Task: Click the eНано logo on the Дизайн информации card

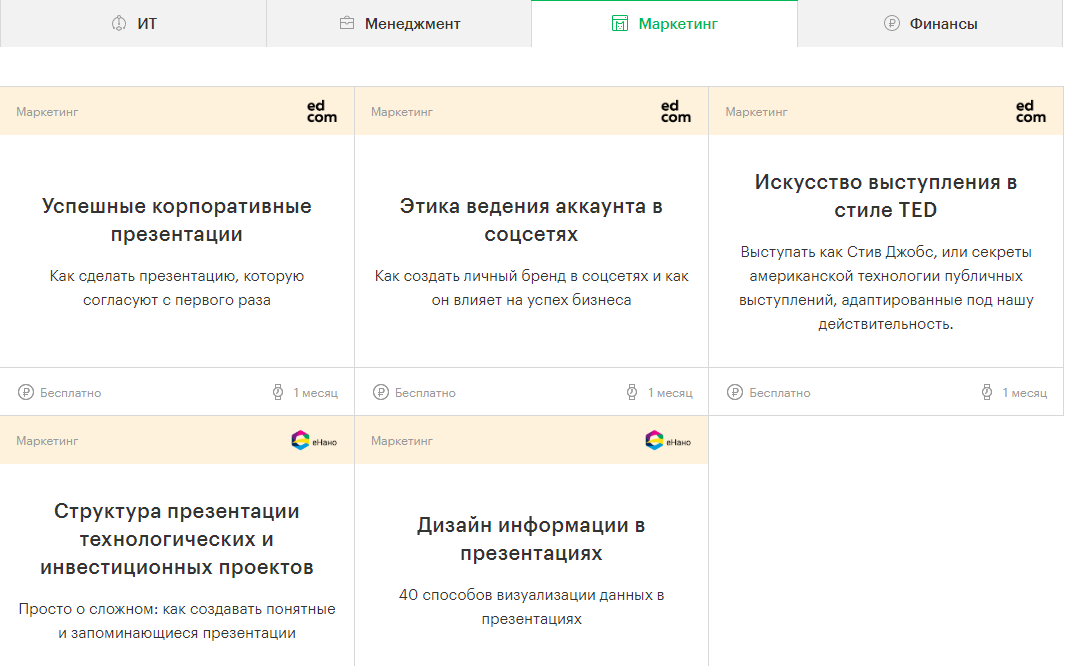Action: 668,440
